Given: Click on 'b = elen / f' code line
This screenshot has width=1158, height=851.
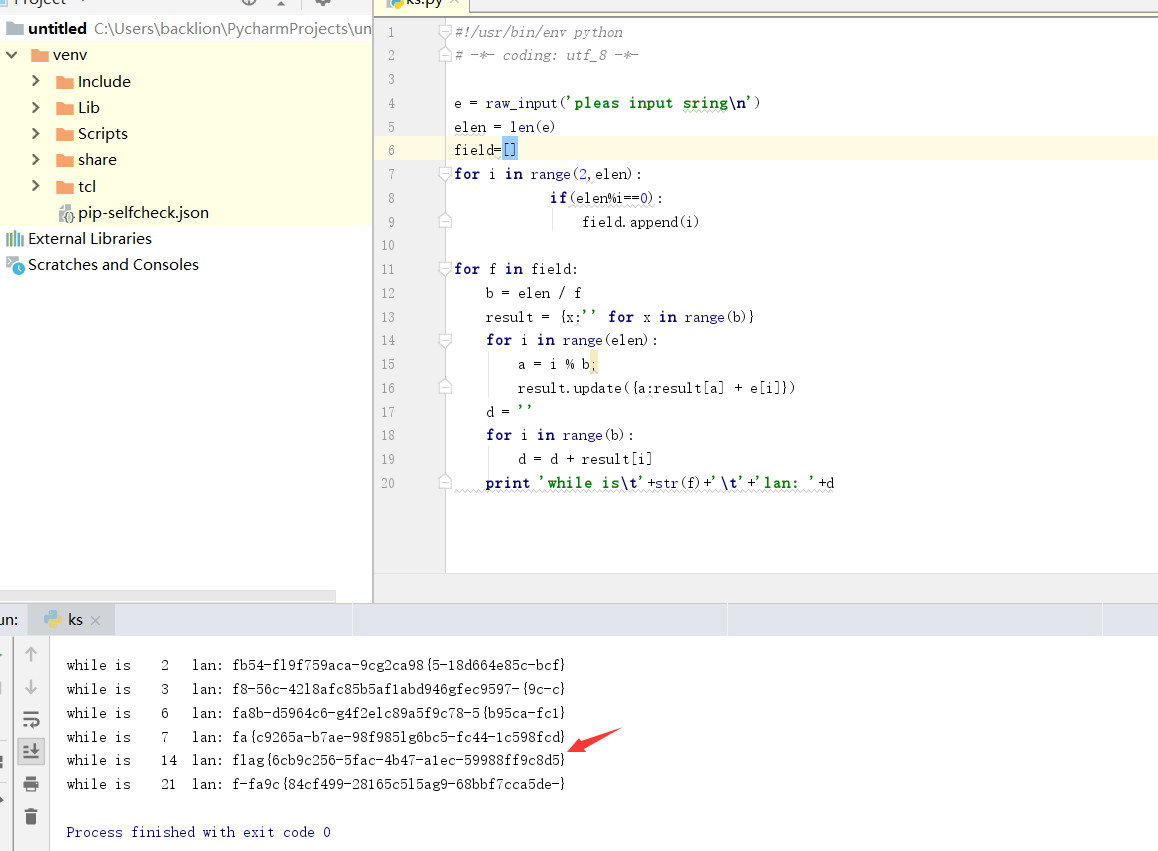Looking at the screenshot, I should [533, 293].
